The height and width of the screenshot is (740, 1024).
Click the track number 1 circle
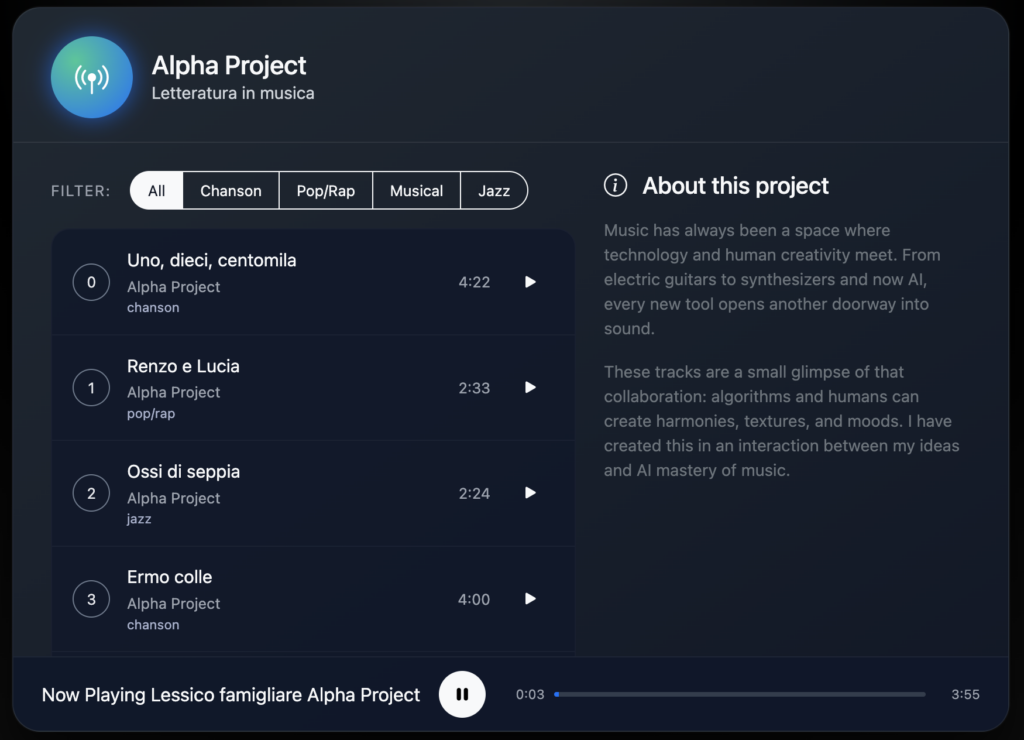pyautogui.click(x=91, y=388)
